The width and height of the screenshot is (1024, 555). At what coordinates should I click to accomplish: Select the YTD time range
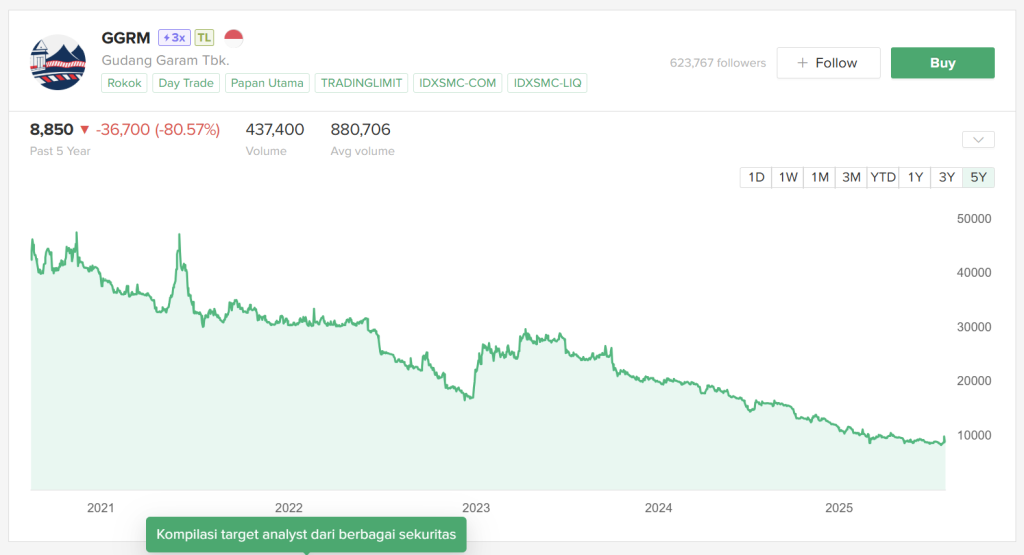click(x=883, y=178)
